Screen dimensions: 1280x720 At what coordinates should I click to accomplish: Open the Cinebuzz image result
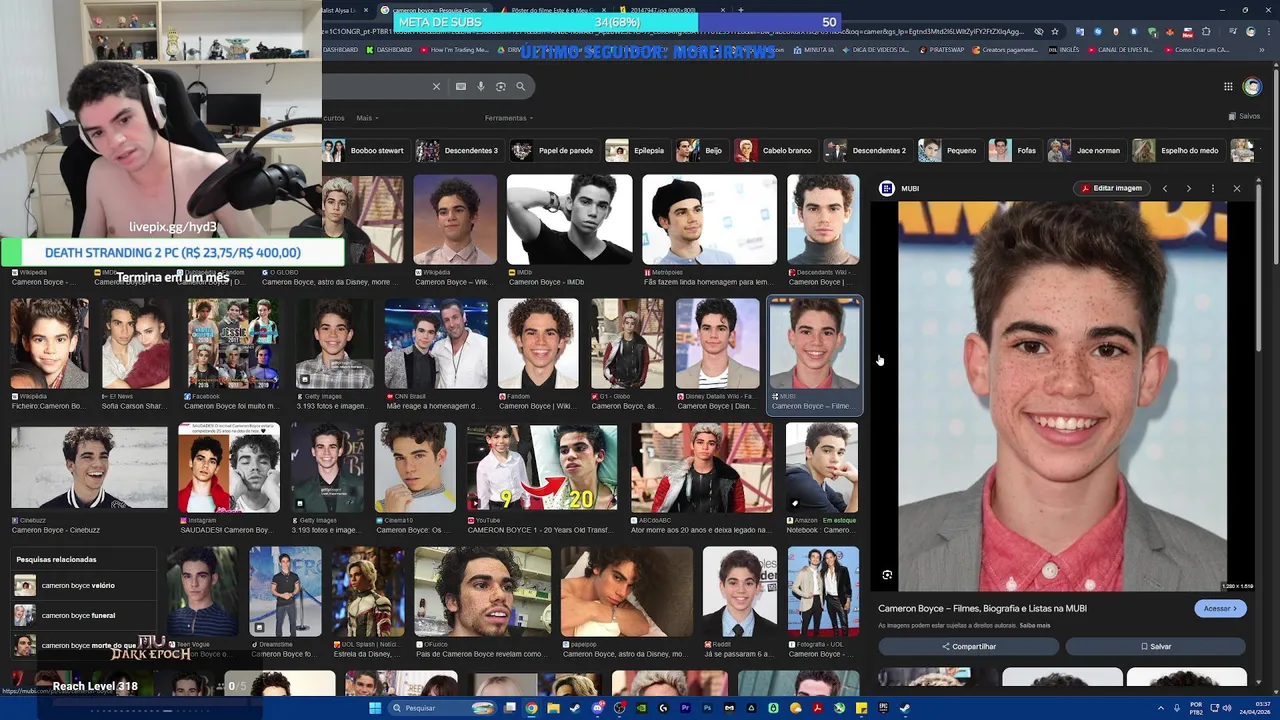point(89,468)
